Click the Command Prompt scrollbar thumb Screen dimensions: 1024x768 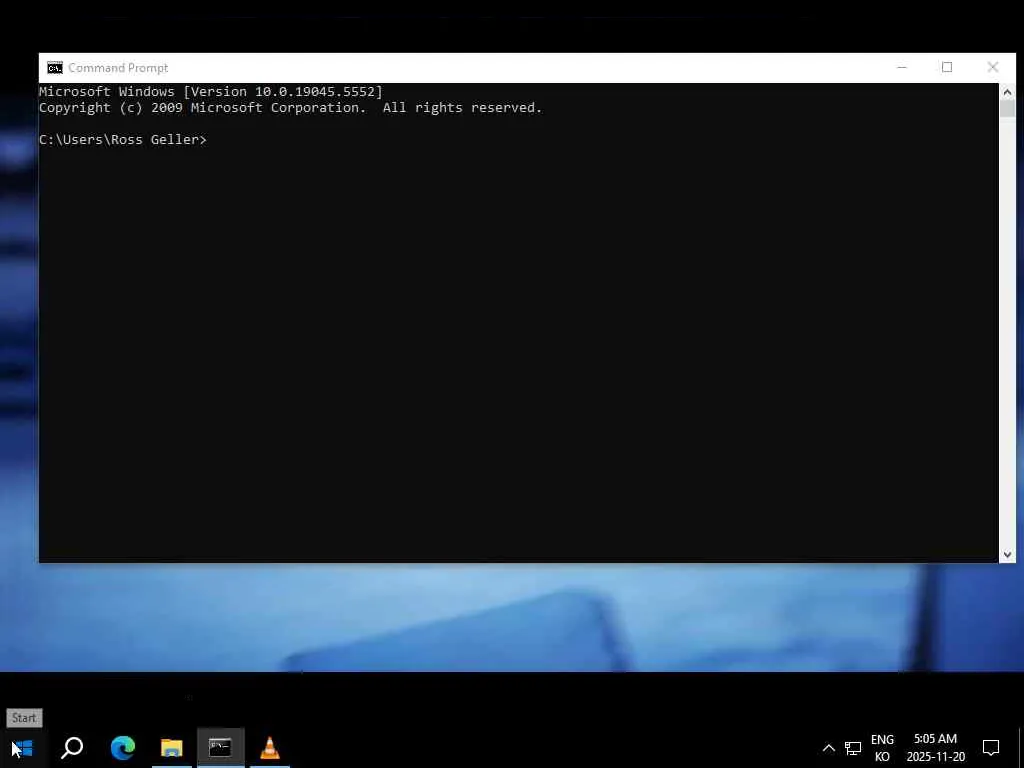(1007, 108)
